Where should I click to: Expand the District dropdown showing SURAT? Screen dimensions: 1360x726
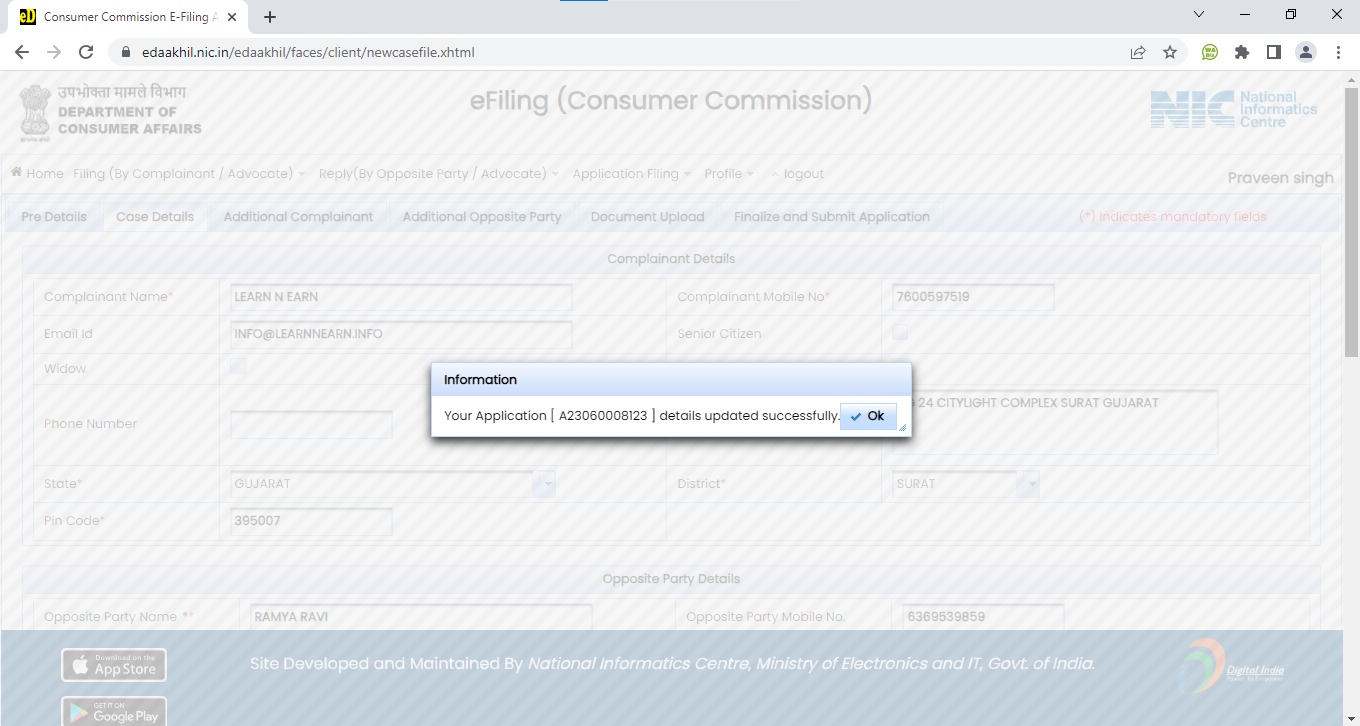(x=1030, y=484)
